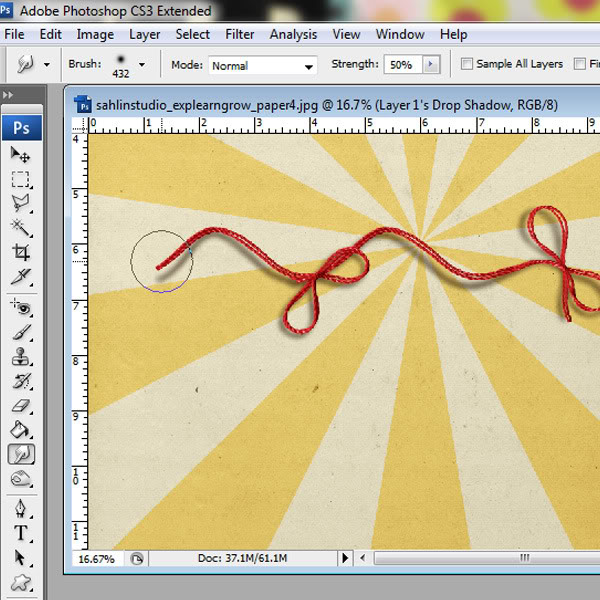The width and height of the screenshot is (600, 600).
Task: Click the Ps logo atop toolbox
Action: tap(22, 128)
